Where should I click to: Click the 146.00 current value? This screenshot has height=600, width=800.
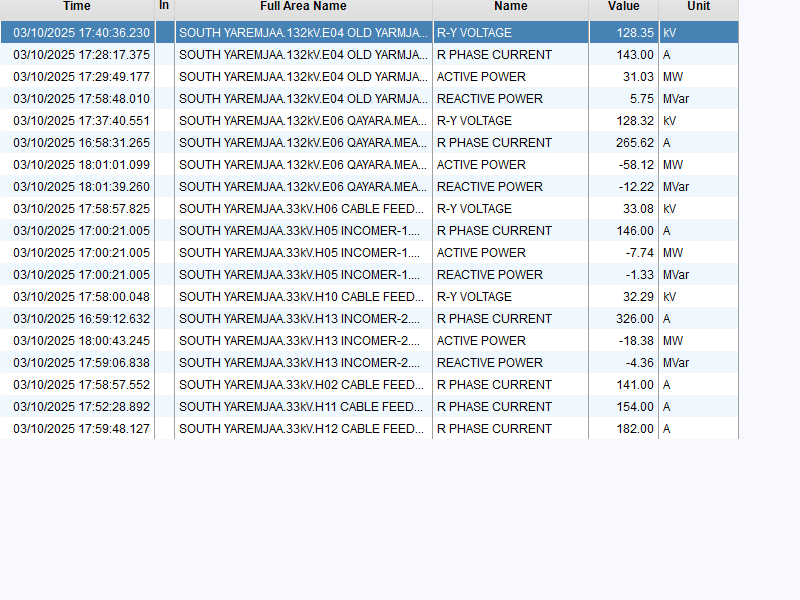coord(624,231)
